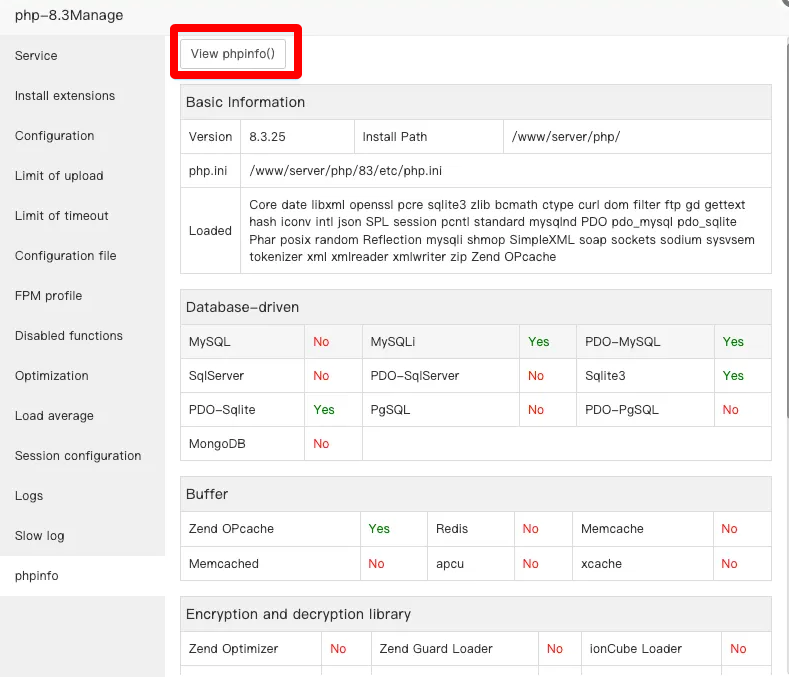The image size is (789, 677).
Task: Click the Database-driven header
Action: pyautogui.click(x=476, y=307)
